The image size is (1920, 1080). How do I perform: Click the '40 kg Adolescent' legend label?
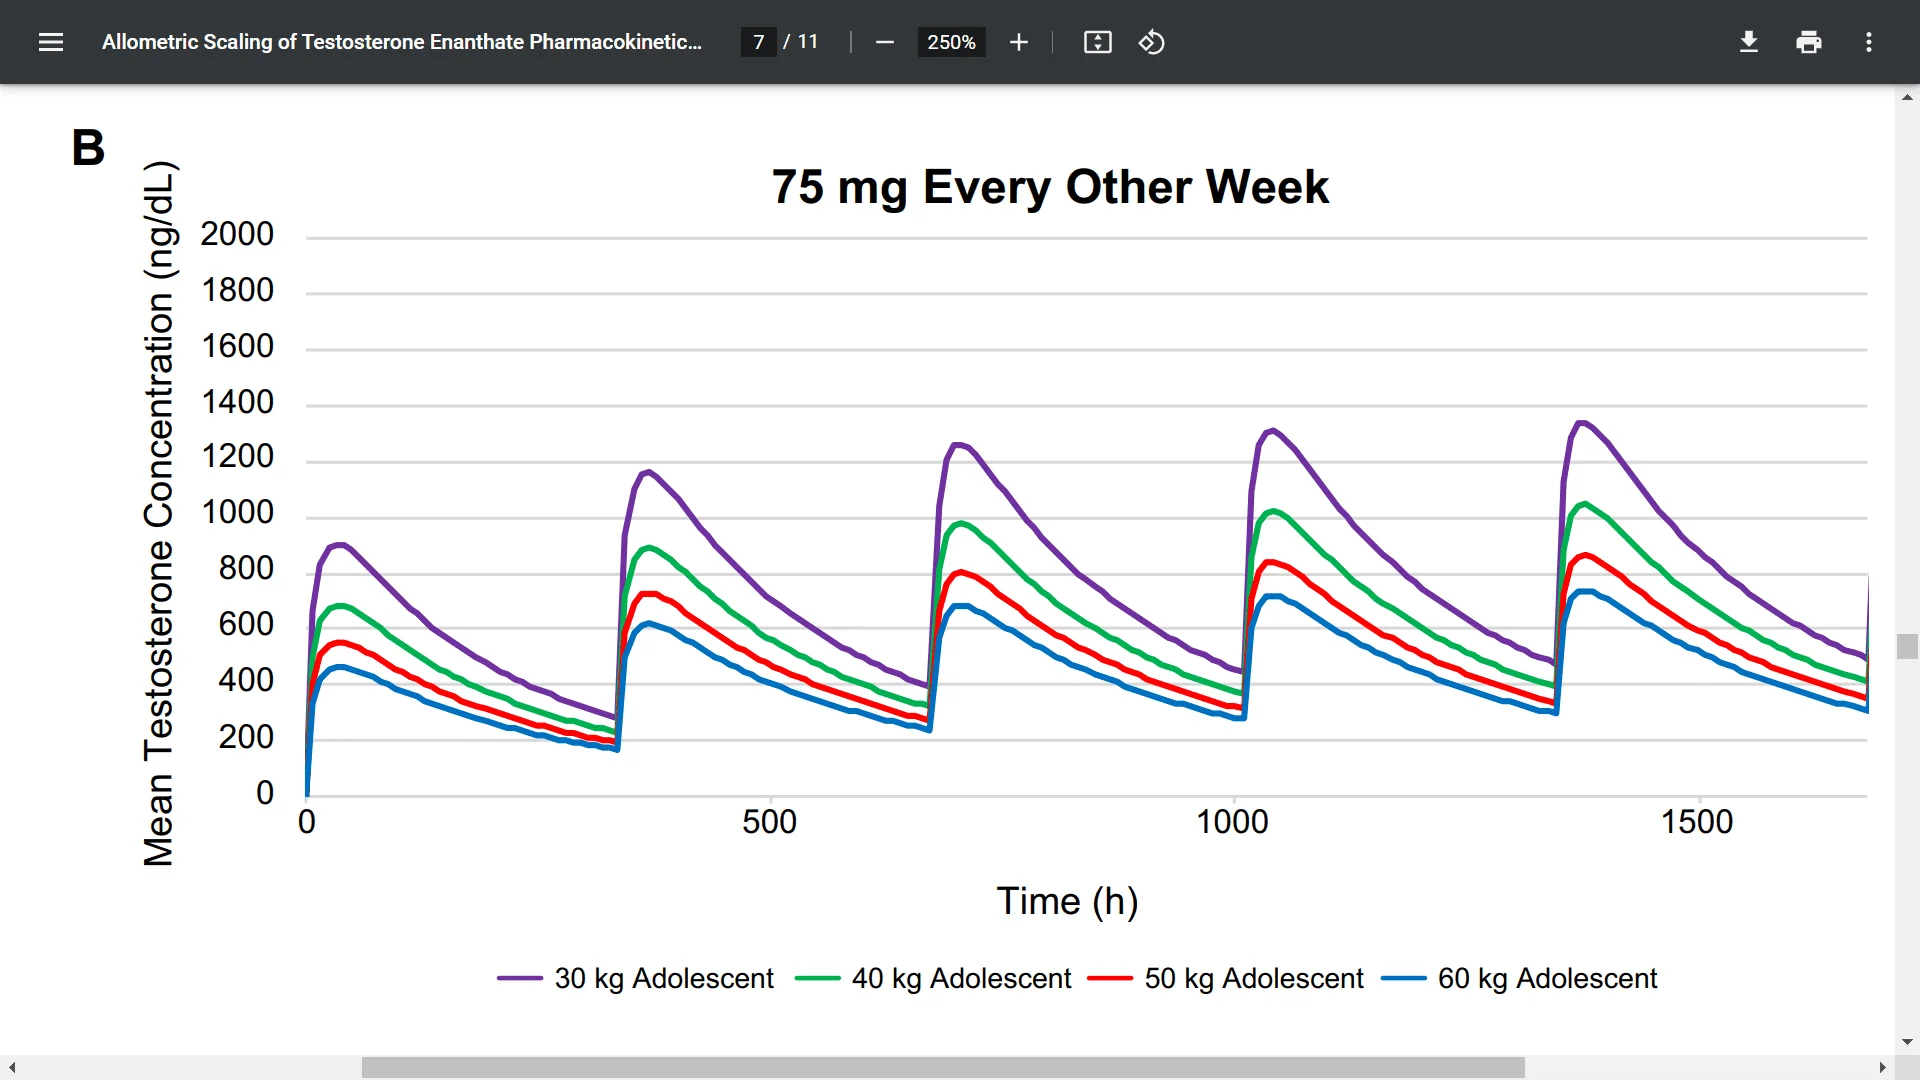pos(961,978)
